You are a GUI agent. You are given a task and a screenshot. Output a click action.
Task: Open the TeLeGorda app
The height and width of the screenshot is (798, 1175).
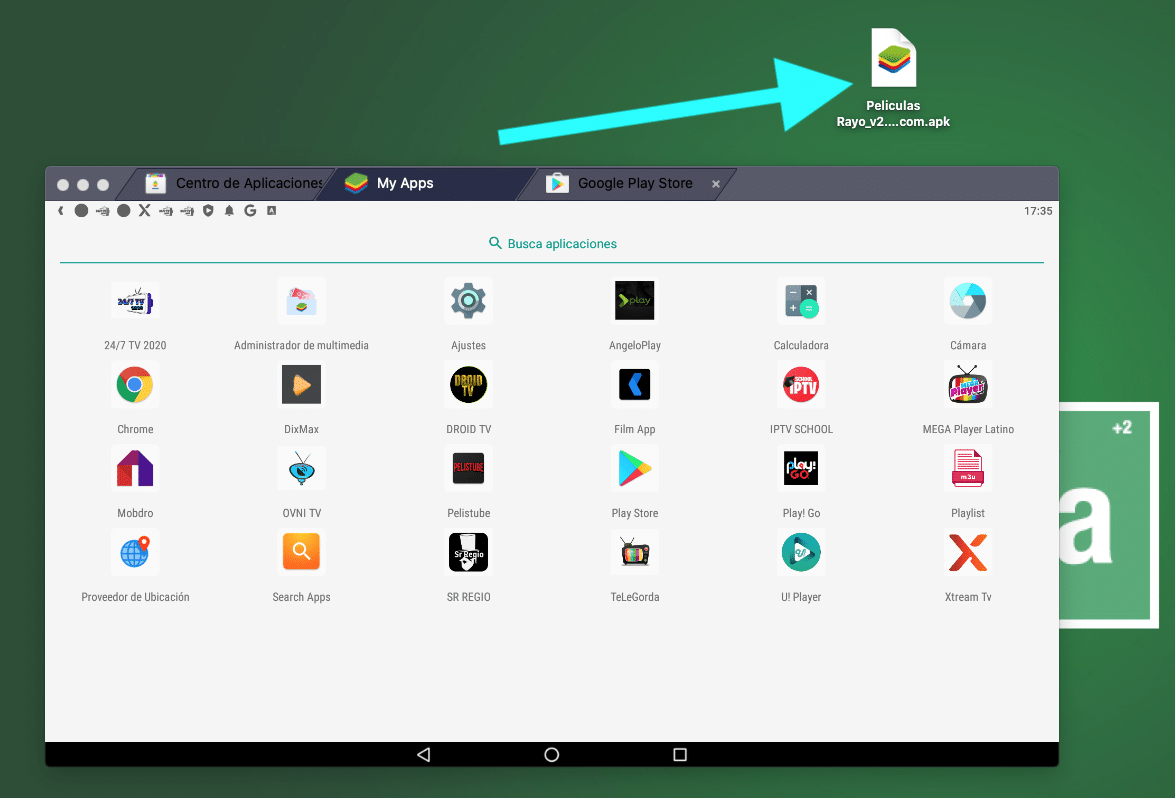click(634, 553)
